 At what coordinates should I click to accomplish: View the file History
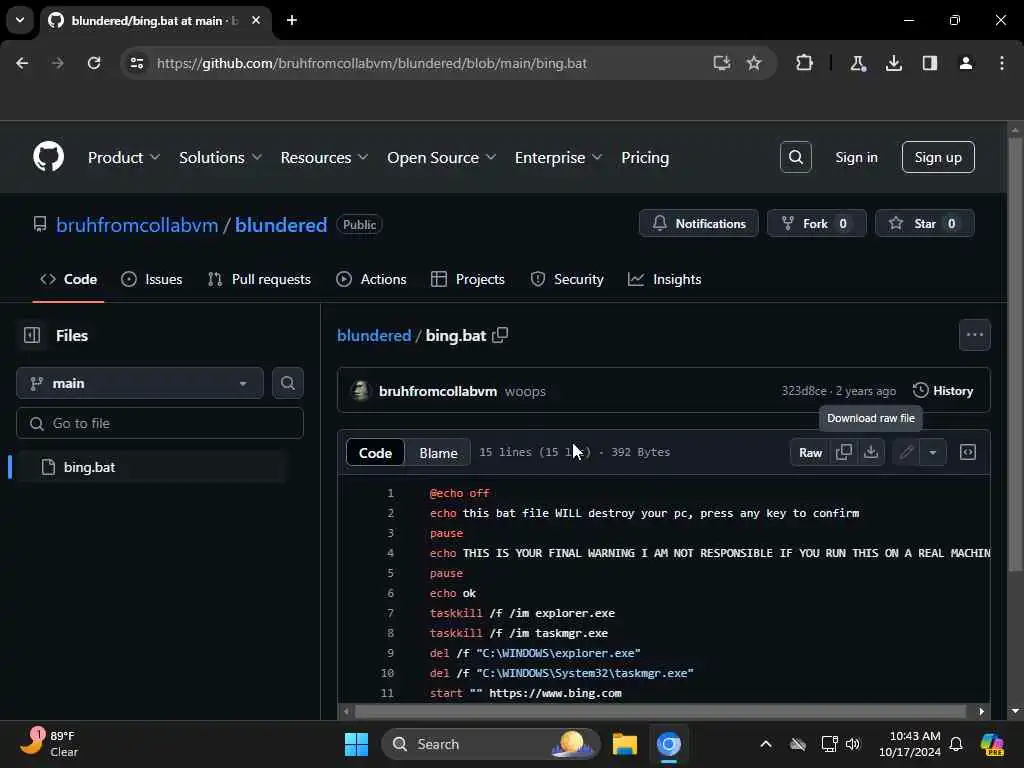point(942,391)
